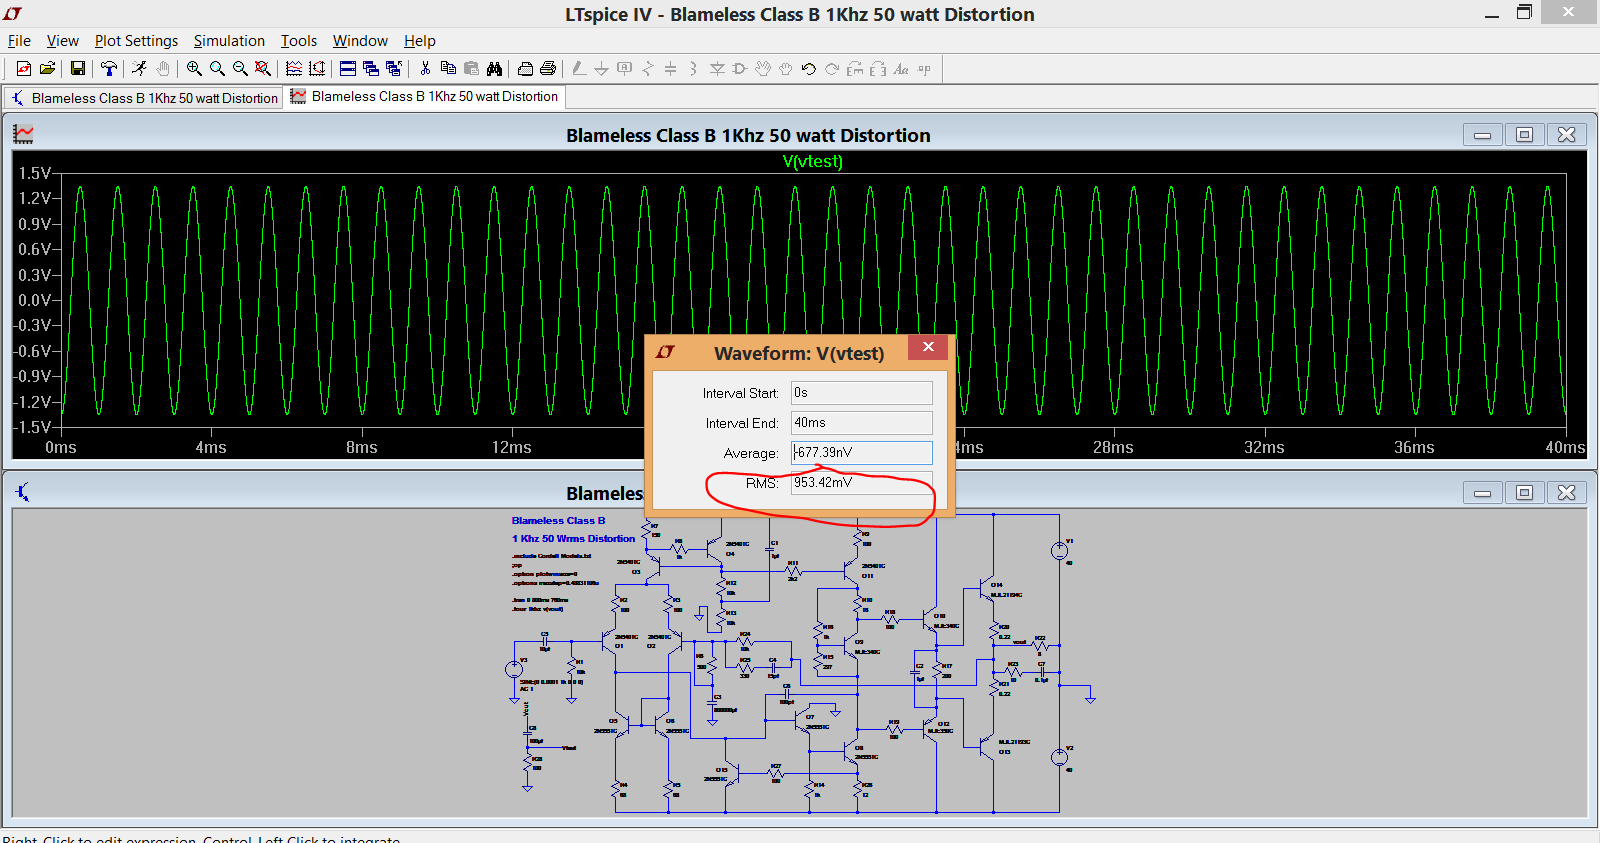The width and height of the screenshot is (1600, 843).
Task: Click the Pick Visible Traces toolbar icon
Action: point(294,69)
